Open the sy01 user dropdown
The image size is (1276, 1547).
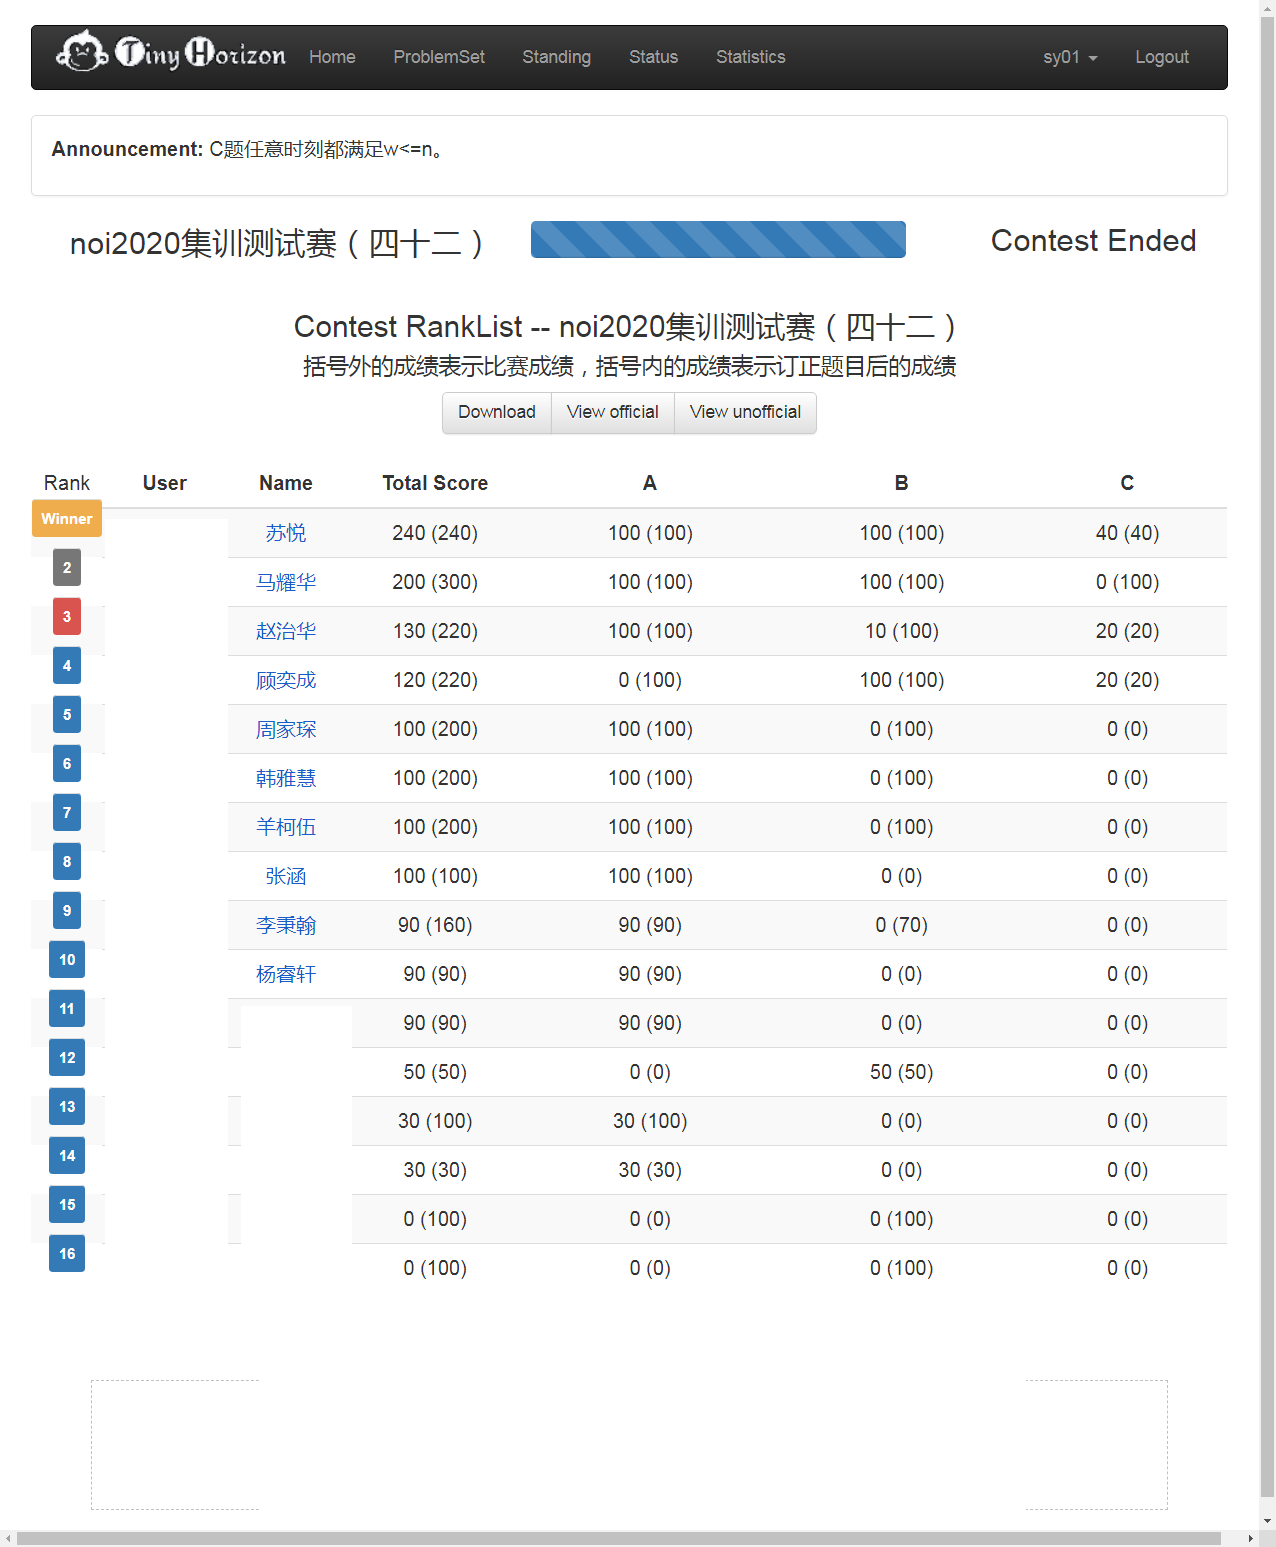point(1068,57)
